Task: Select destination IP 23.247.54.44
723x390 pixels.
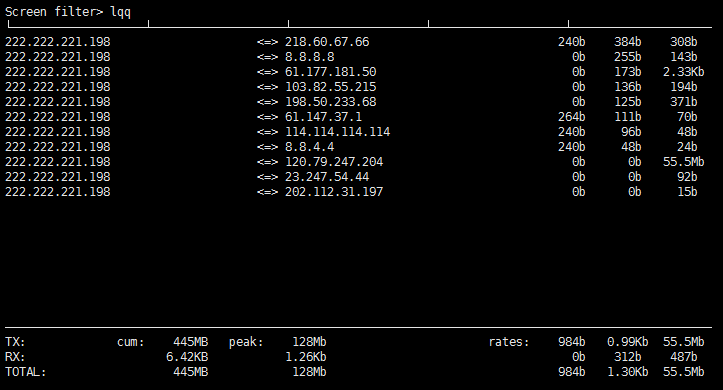Action: click(327, 177)
